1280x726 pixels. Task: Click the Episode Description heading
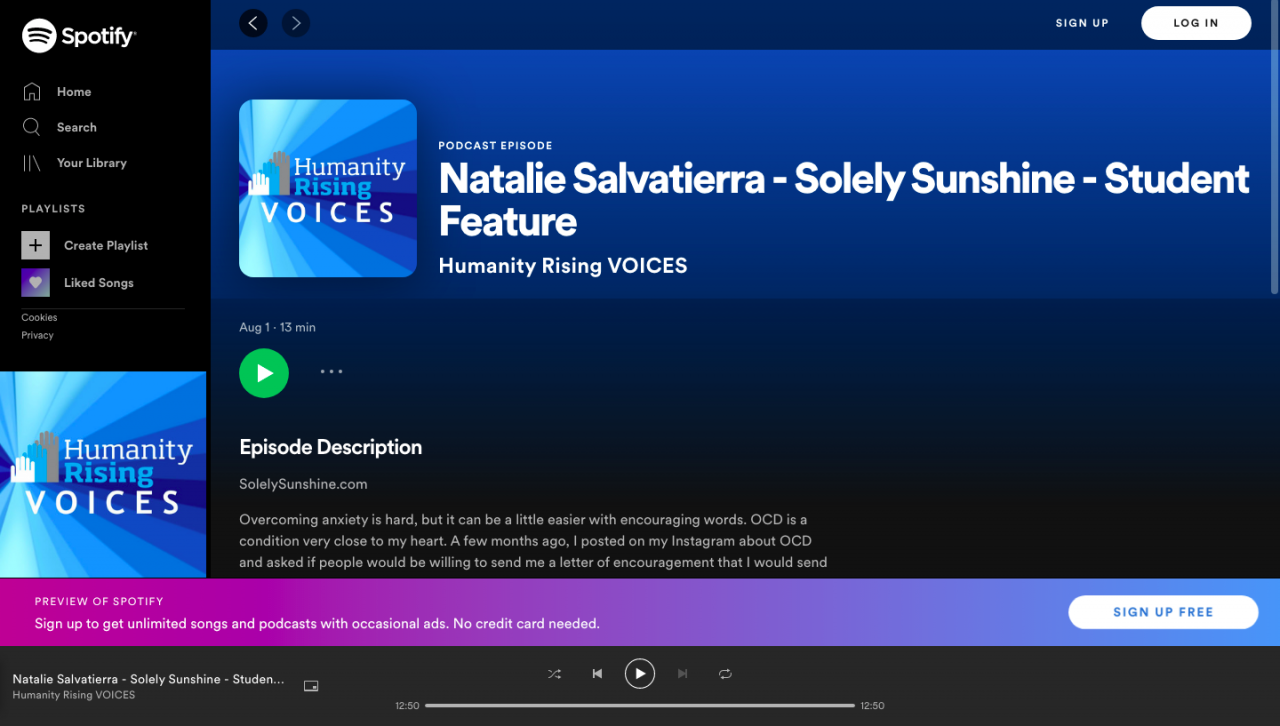coord(331,447)
